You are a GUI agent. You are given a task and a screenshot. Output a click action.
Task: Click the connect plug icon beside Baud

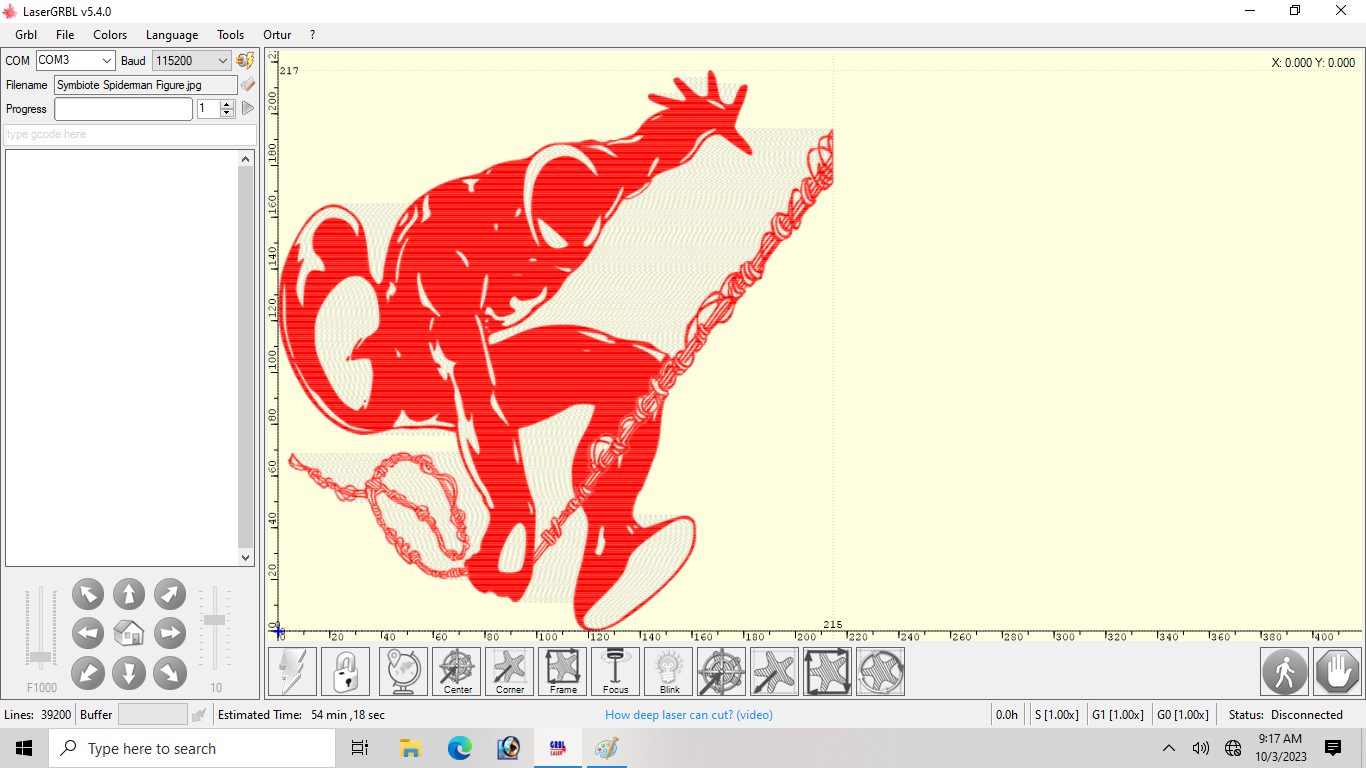[x=245, y=61]
